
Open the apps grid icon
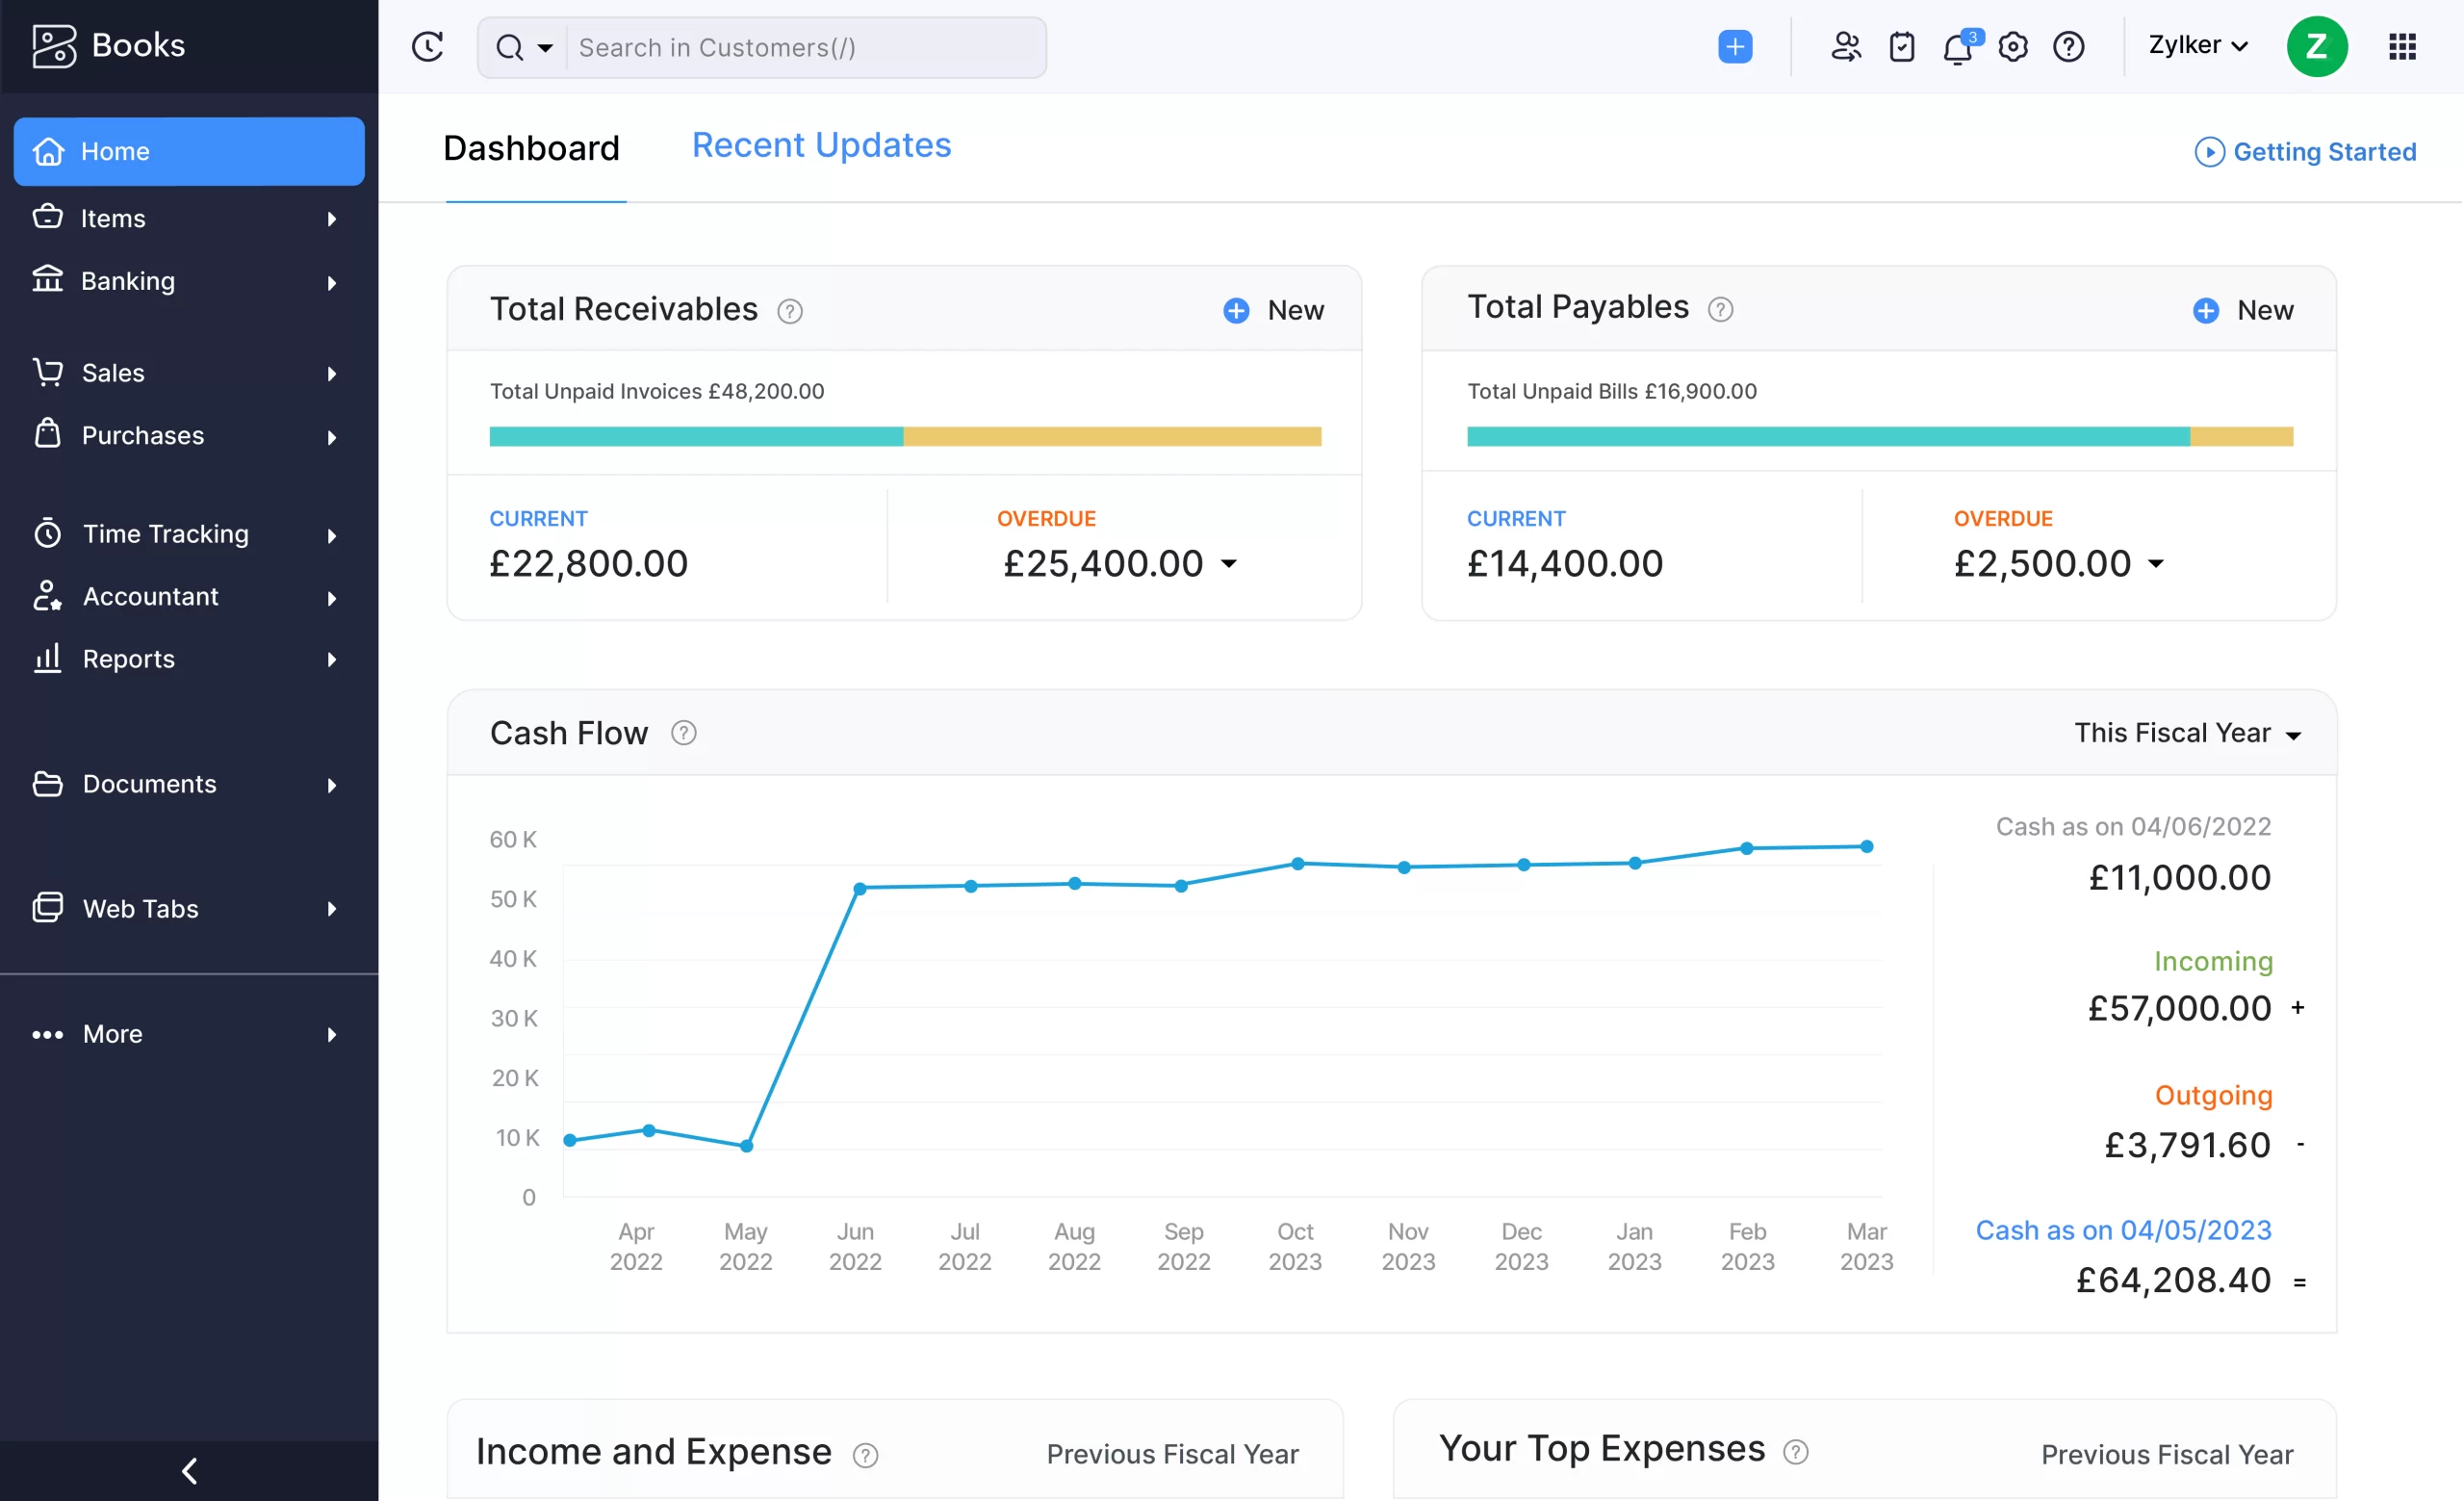coord(2403,46)
